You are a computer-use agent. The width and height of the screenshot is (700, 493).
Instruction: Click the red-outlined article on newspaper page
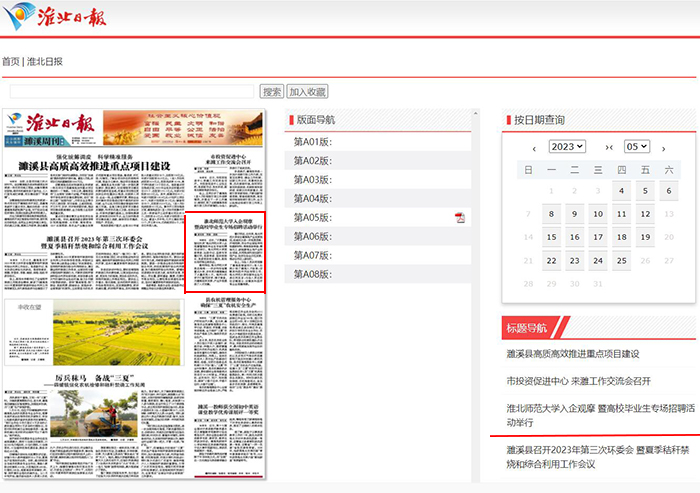tap(225, 251)
